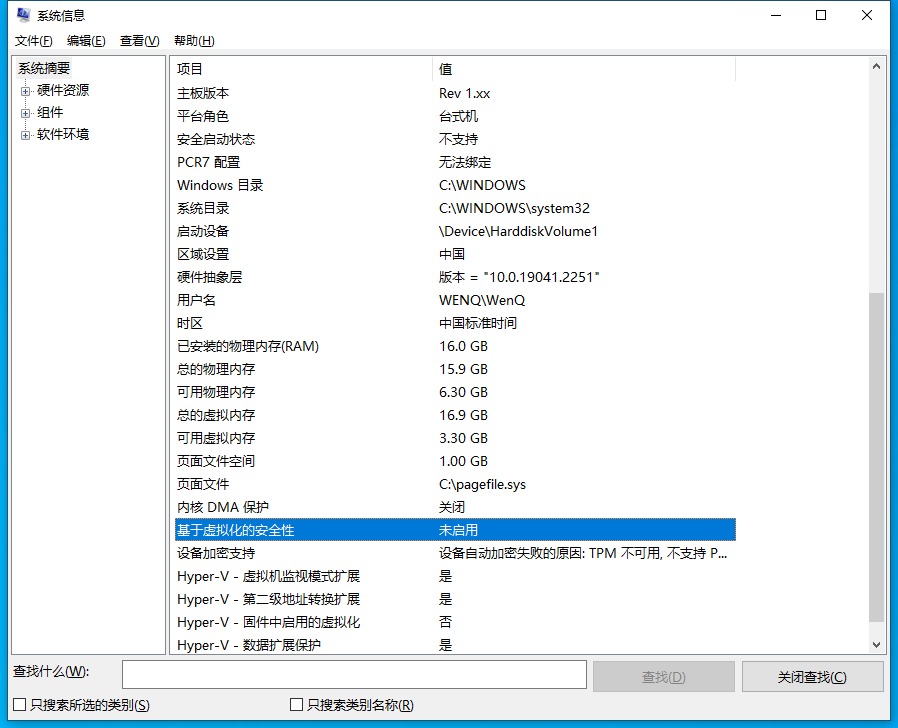The image size is (898, 728).
Task: Select Hyper-V - 数据扩展保护 row
Action: click(x=455, y=645)
